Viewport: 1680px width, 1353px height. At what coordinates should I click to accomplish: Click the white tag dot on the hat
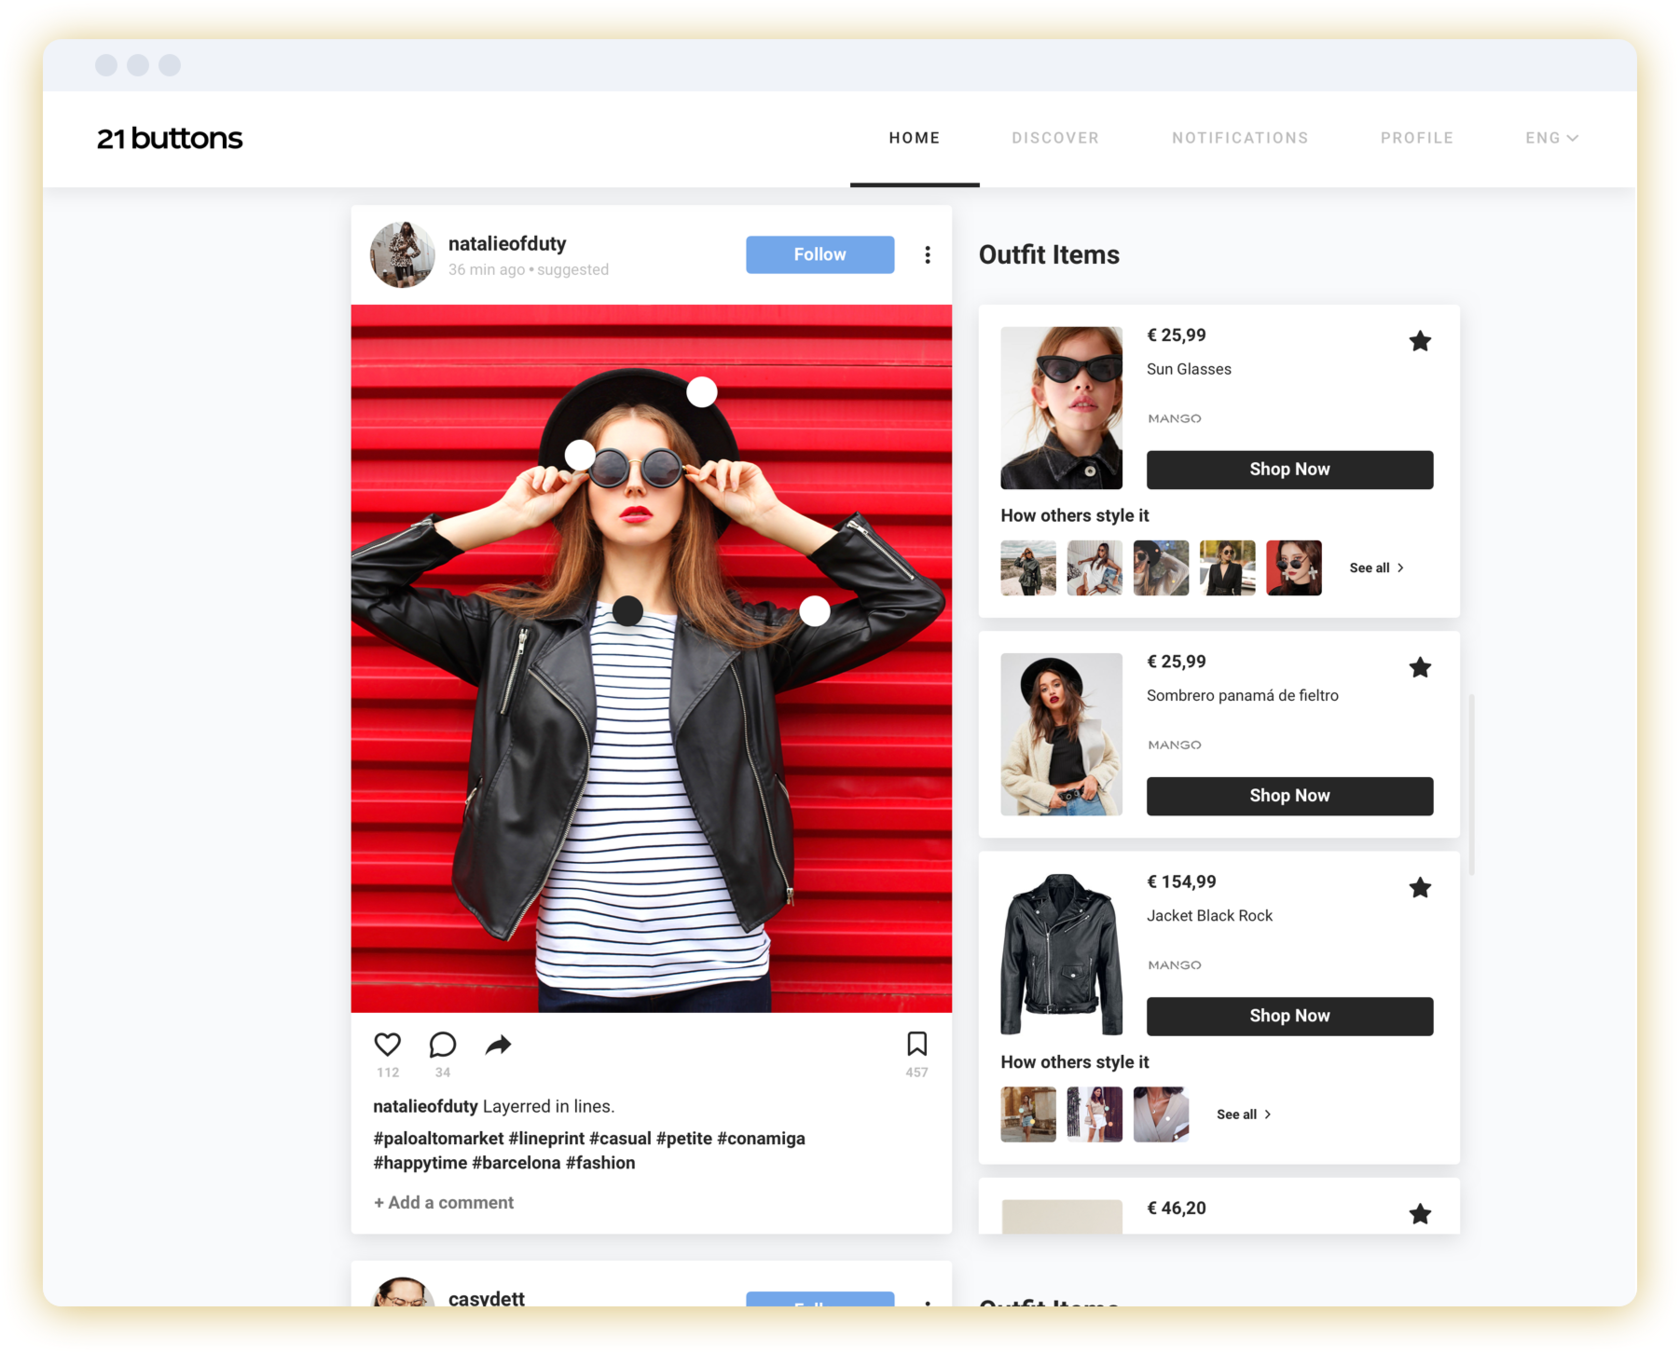(702, 392)
